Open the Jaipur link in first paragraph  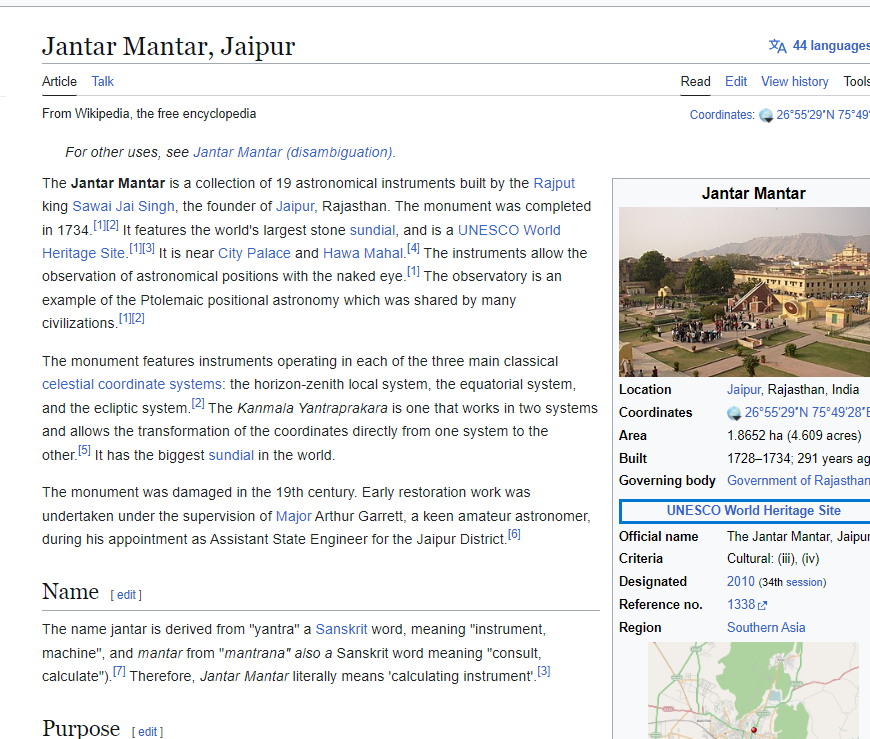[295, 206]
